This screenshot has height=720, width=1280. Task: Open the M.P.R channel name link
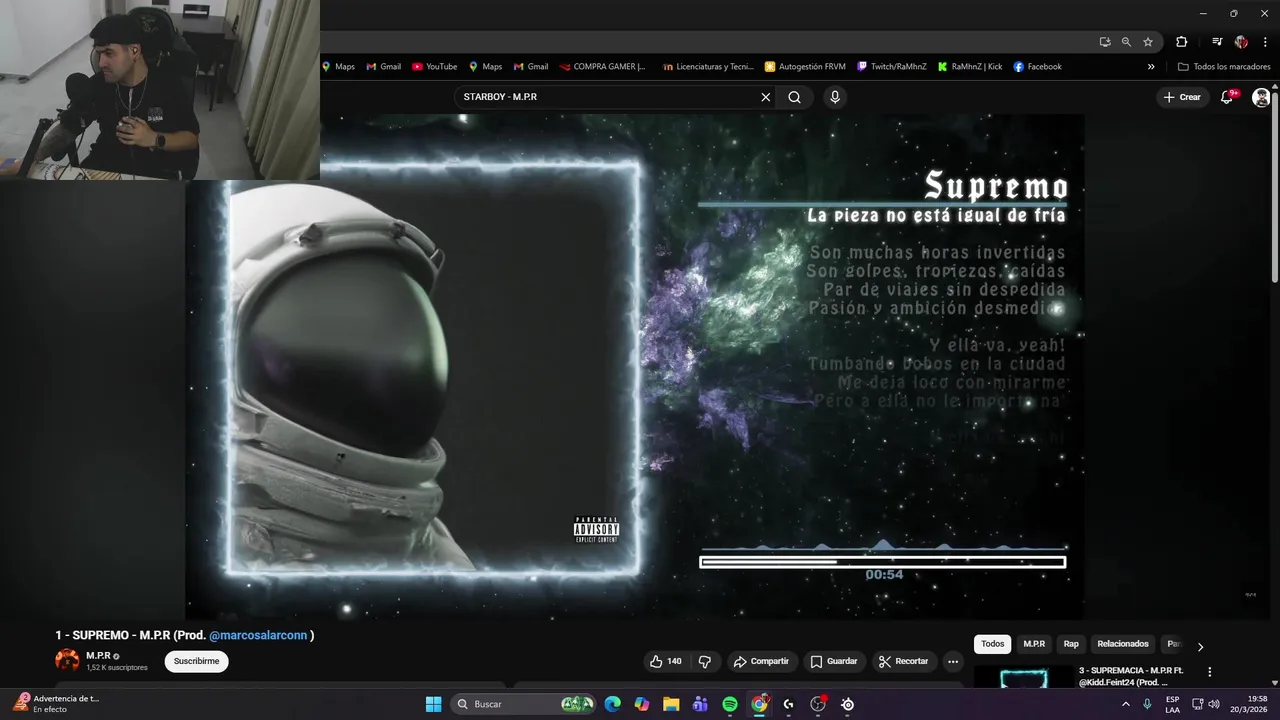(98, 656)
